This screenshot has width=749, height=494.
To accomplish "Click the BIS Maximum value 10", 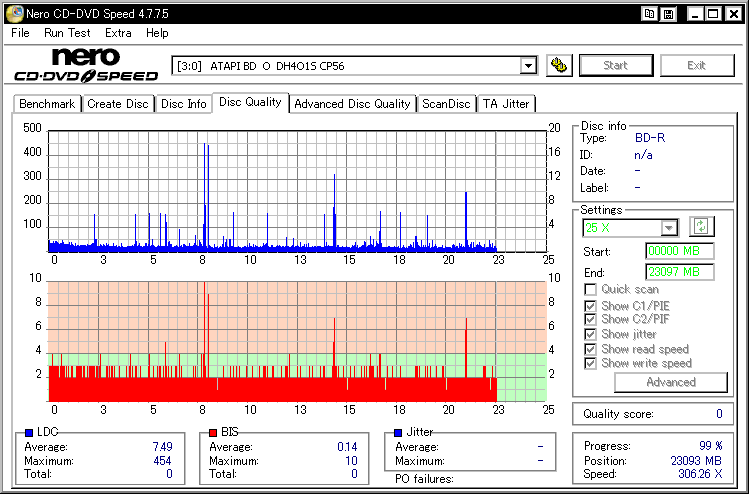I will click(351, 461).
